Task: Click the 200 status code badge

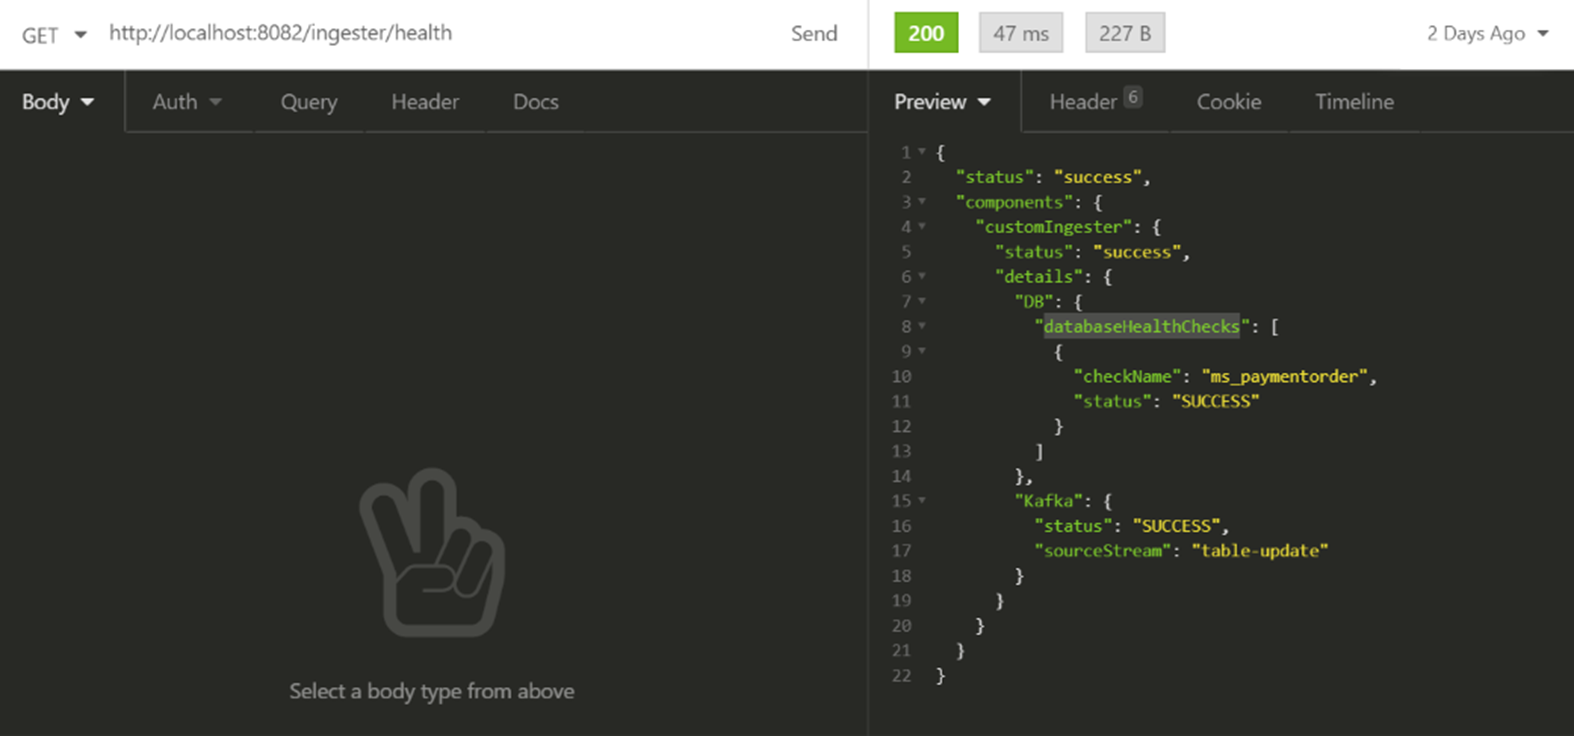Action: coord(925,33)
